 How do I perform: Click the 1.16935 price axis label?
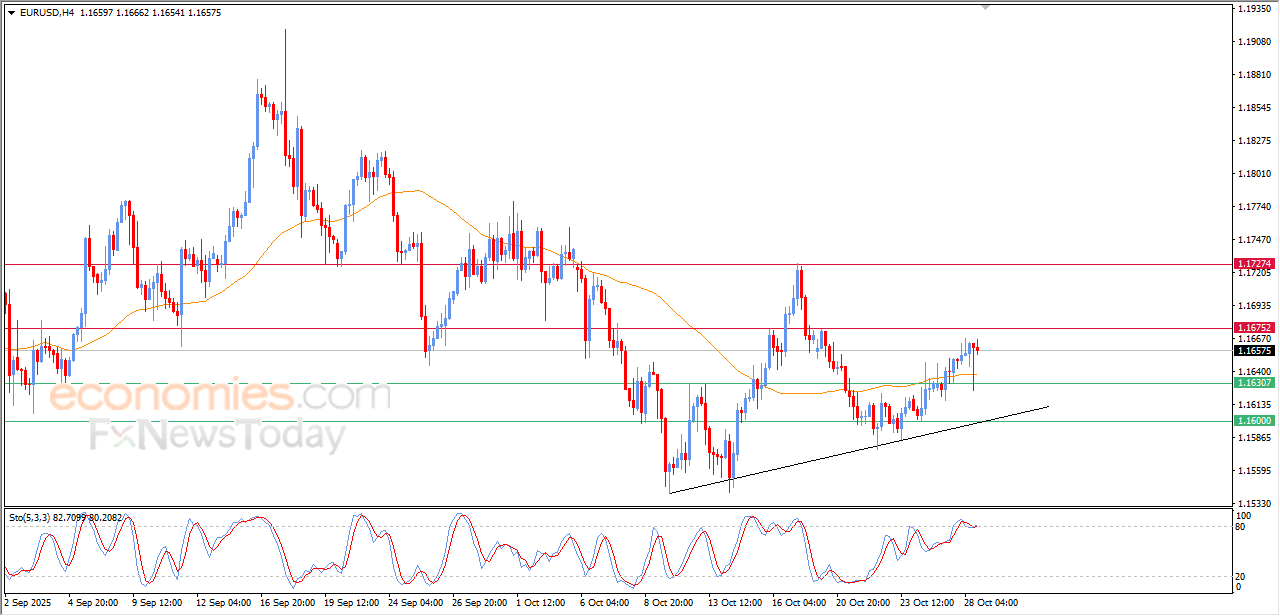point(1254,306)
